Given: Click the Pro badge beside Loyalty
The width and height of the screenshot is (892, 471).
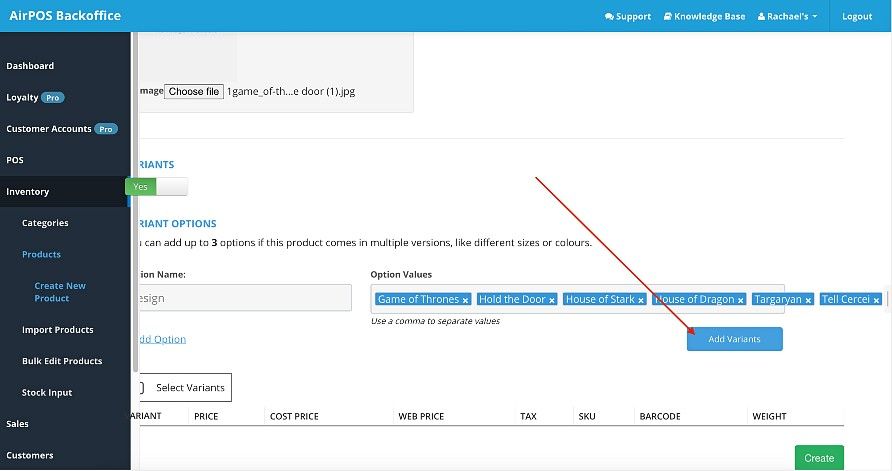Looking at the screenshot, I should (x=53, y=98).
